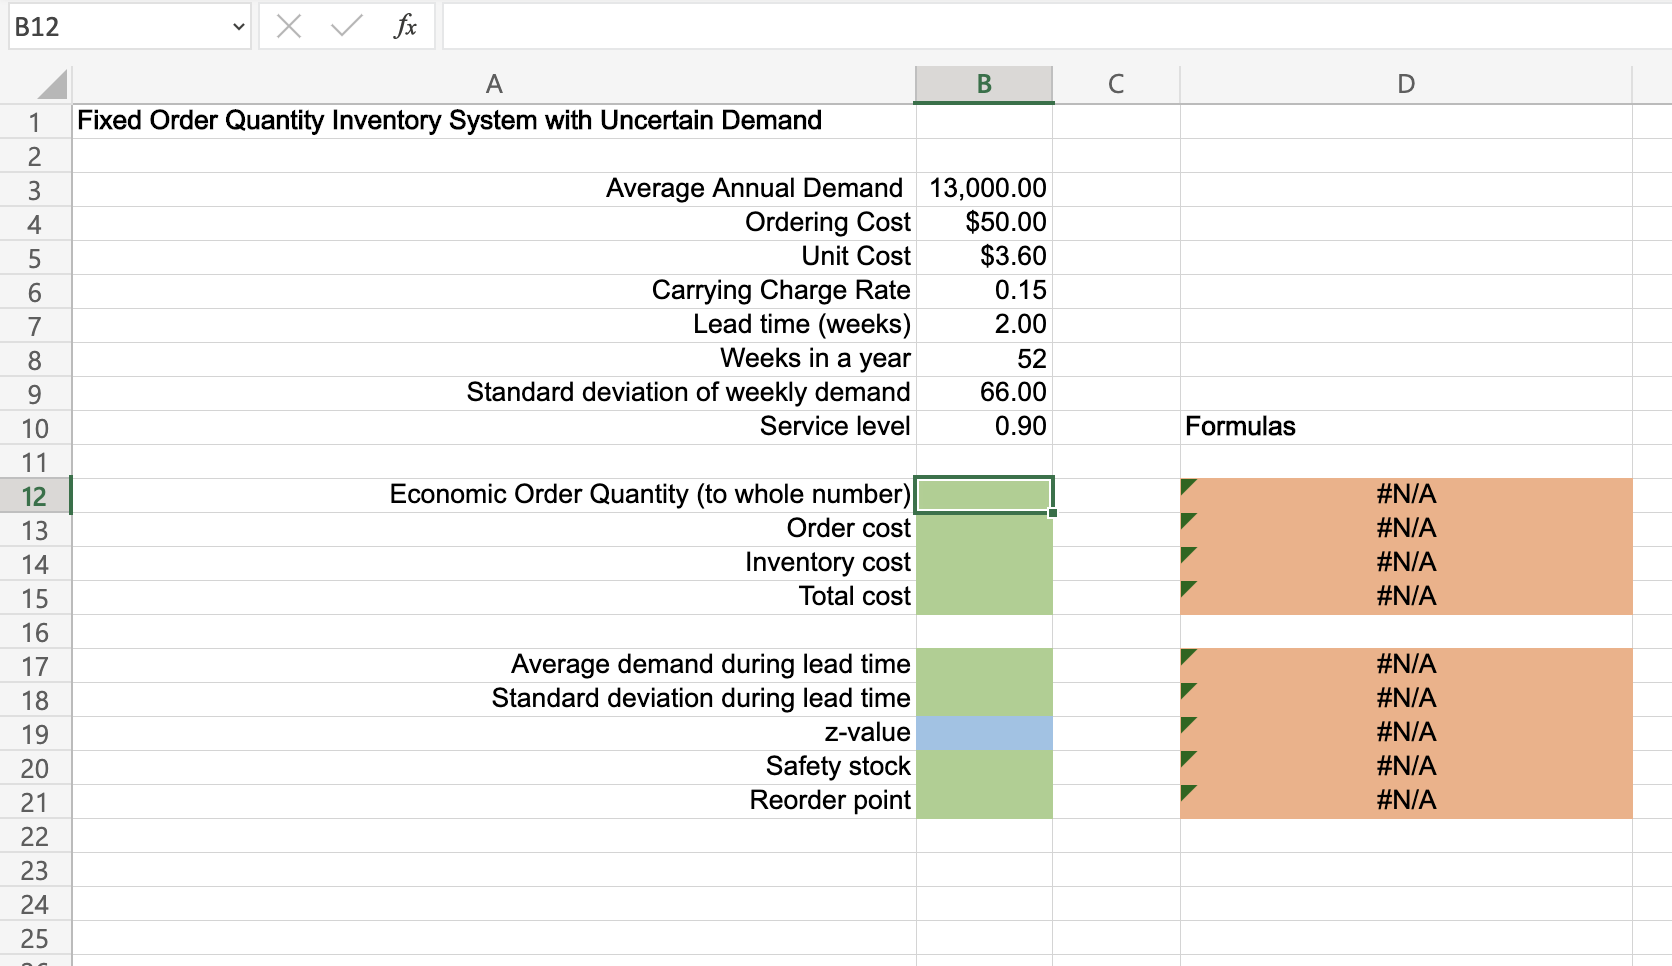Screen dimensions: 1672x966
Task: Select the blue z-value input cell
Action: [984, 733]
